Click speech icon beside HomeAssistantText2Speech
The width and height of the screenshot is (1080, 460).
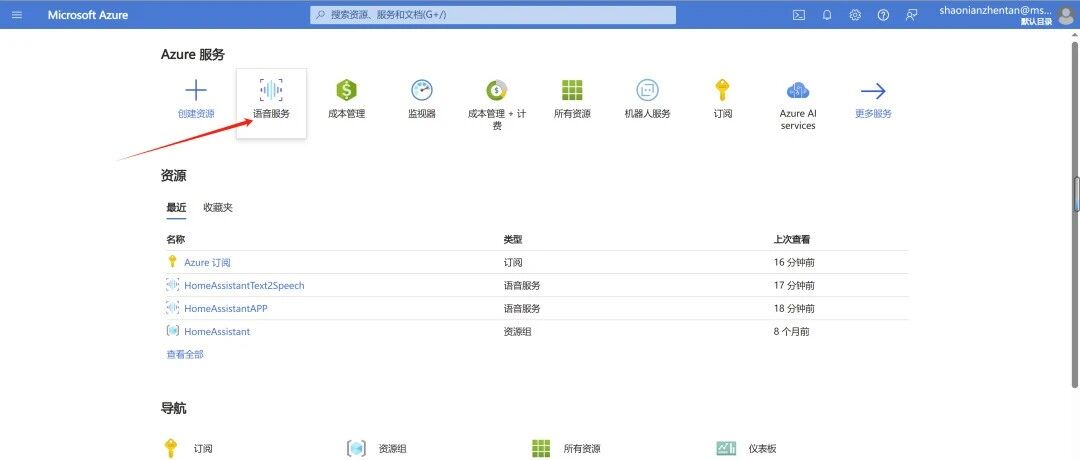pyautogui.click(x=173, y=284)
